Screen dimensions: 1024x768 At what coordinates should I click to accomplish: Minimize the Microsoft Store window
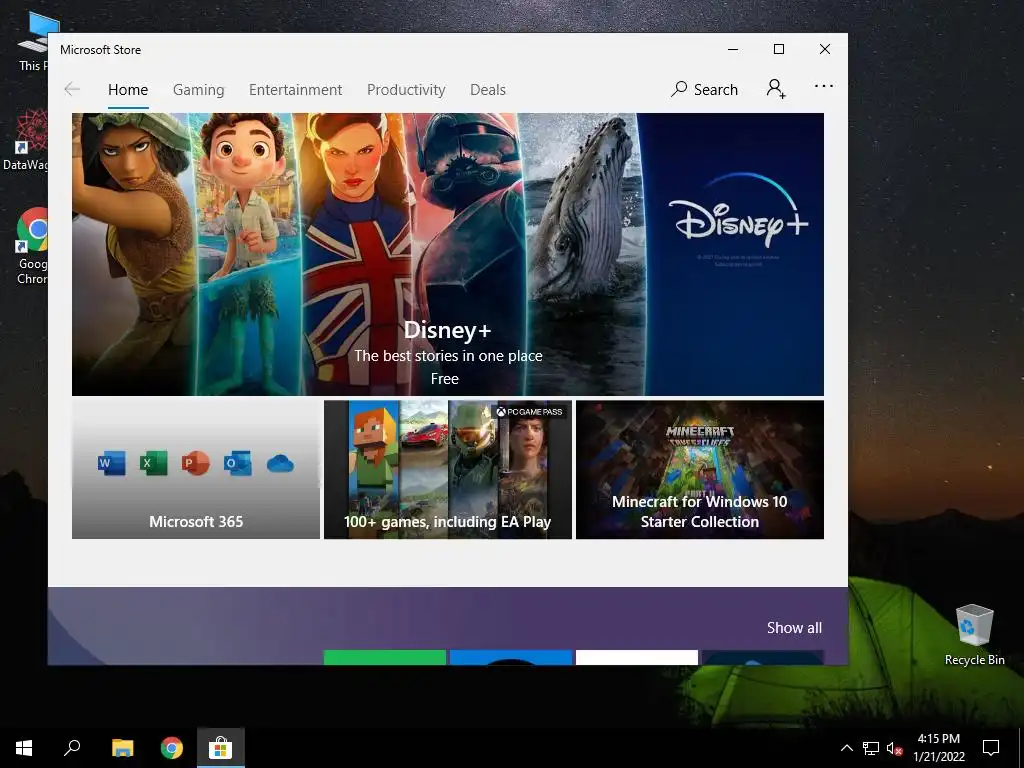pyautogui.click(x=733, y=50)
